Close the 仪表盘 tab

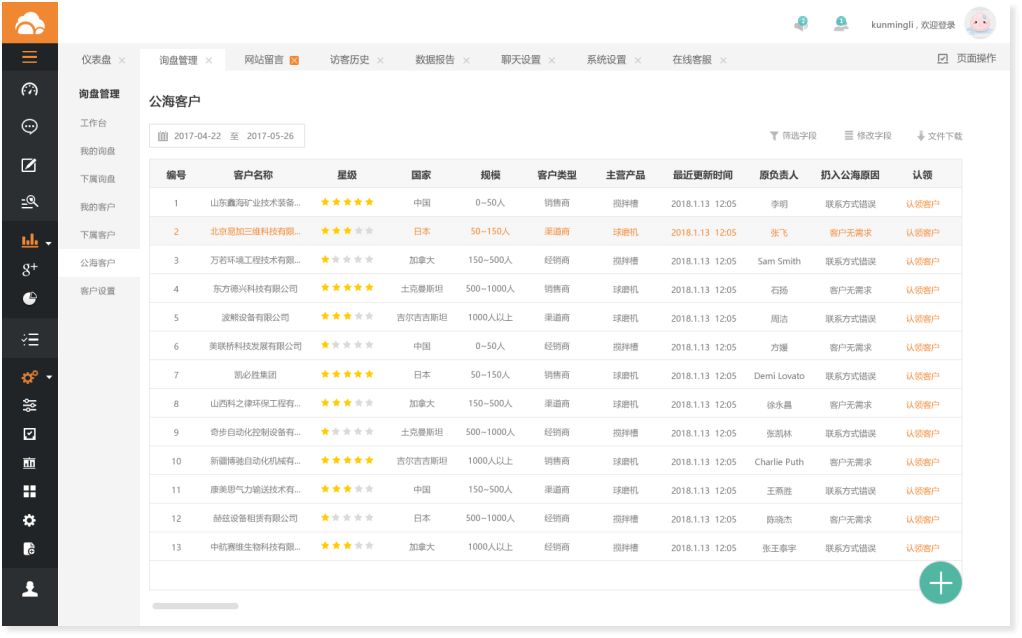pyautogui.click(x=122, y=61)
